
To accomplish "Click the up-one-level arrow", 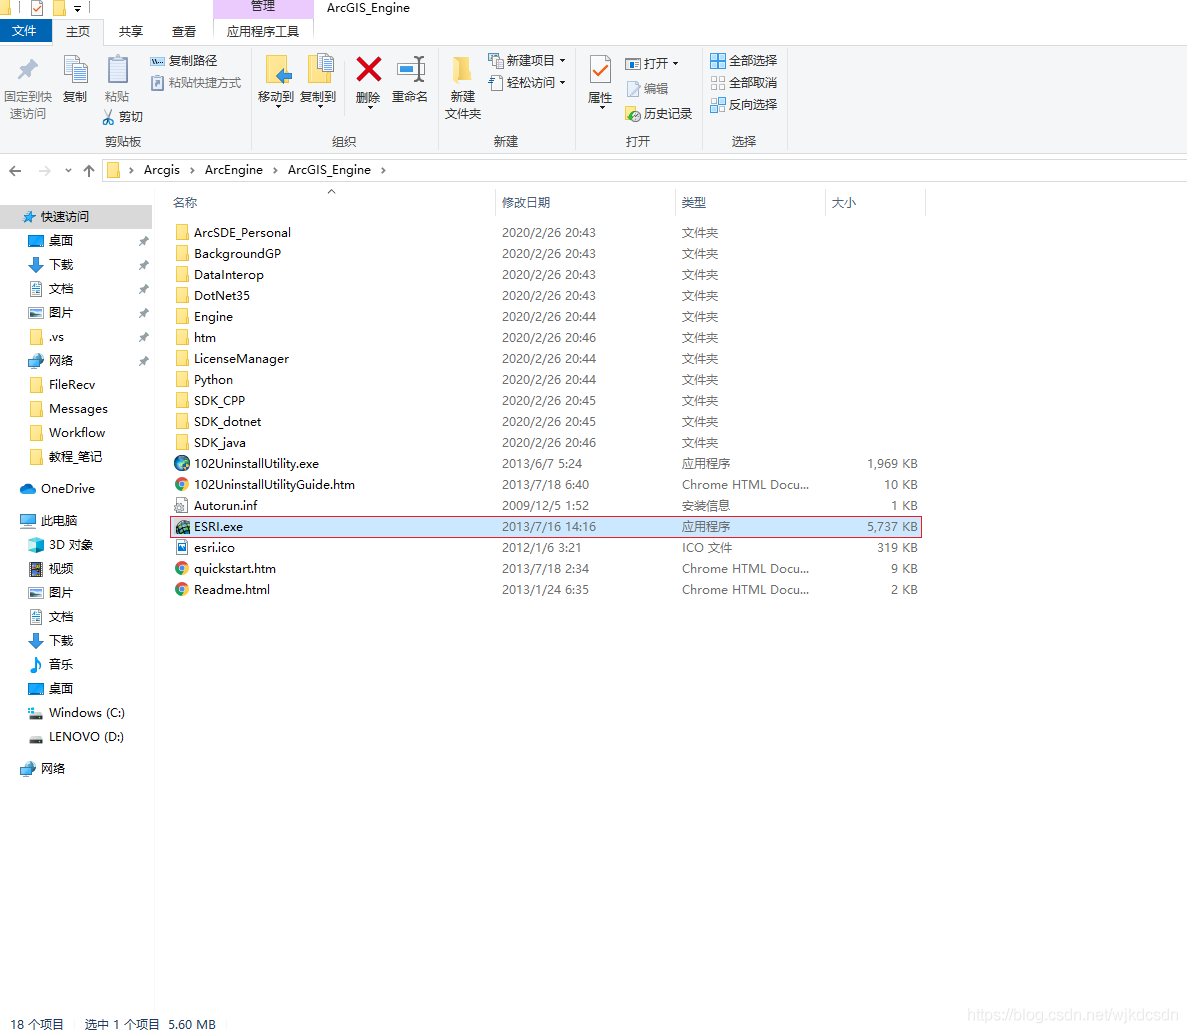I will pyautogui.click(x=89, y=171).
